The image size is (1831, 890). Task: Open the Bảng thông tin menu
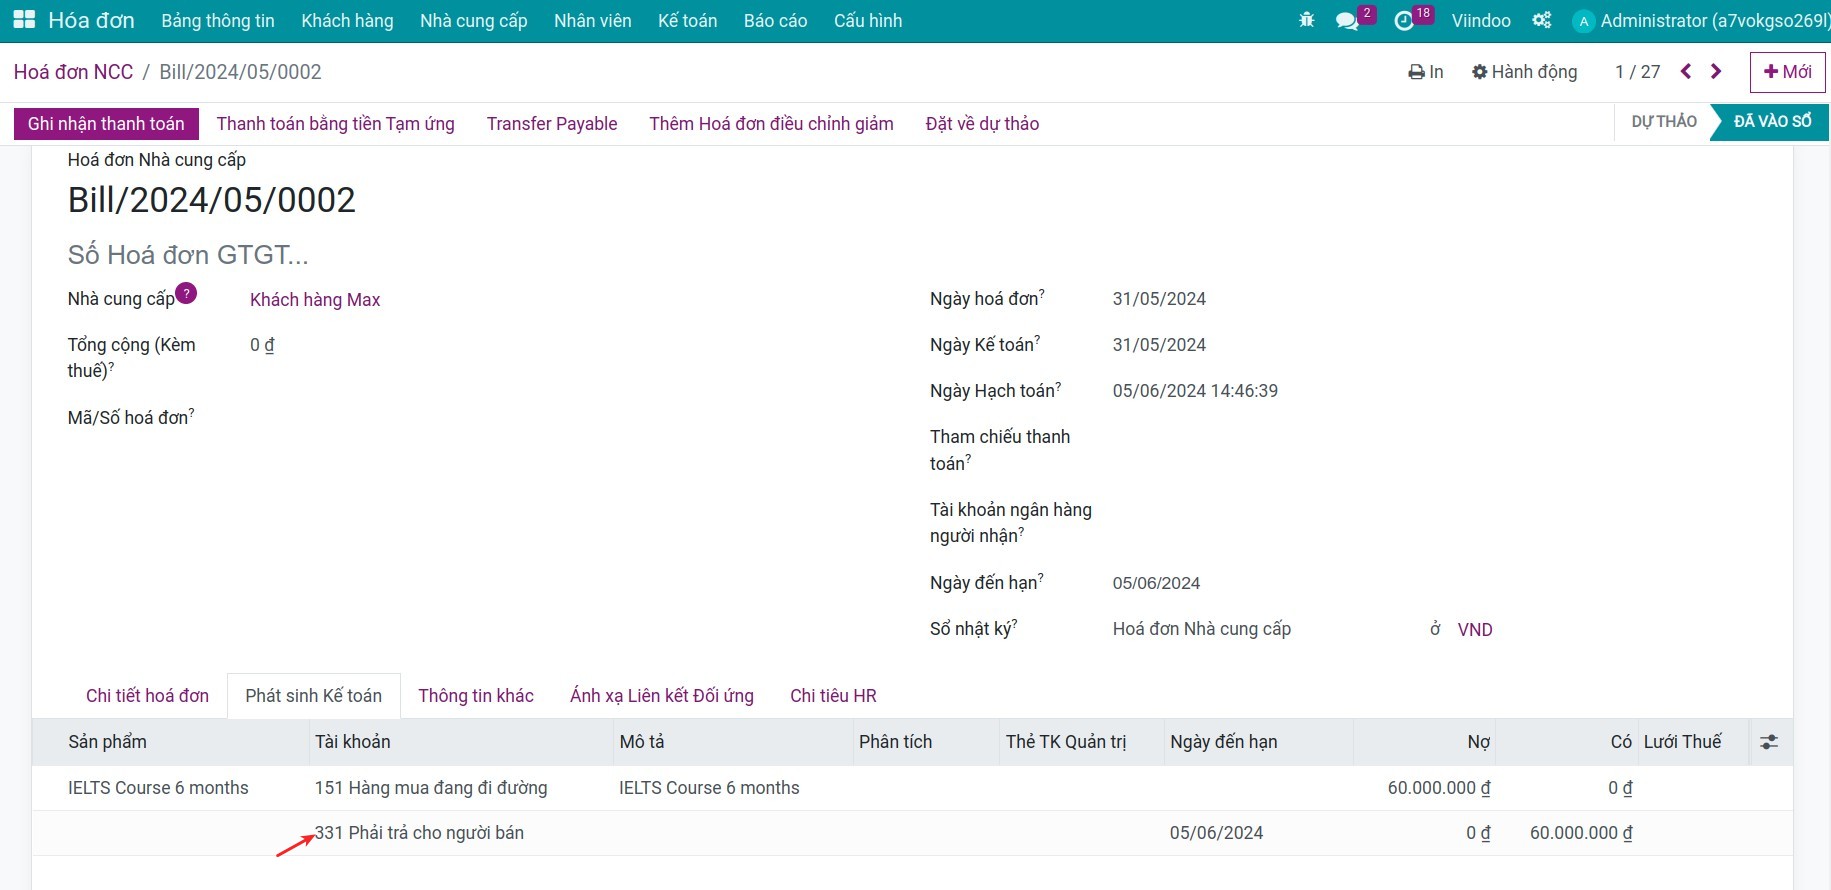tap(218, 21)
